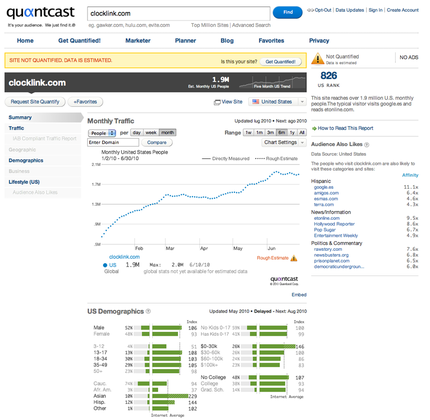
Task: Click the search box containing clocklink.com
Action: pos(179,14)
